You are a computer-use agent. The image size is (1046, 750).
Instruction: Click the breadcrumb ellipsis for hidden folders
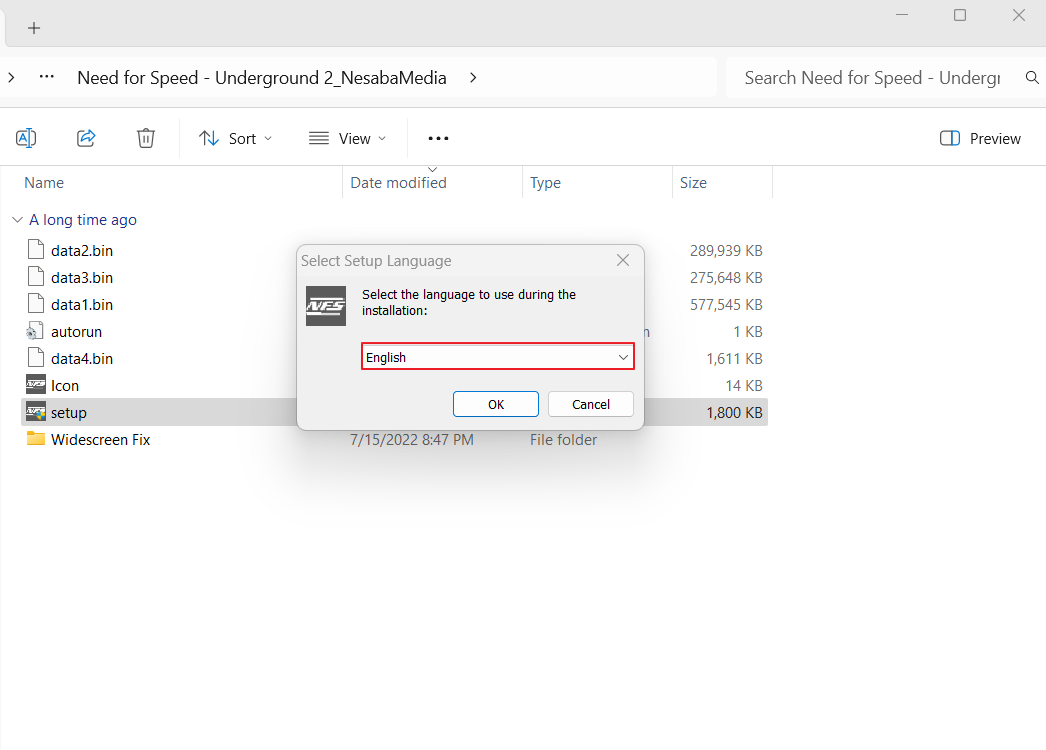click(47, 77)
